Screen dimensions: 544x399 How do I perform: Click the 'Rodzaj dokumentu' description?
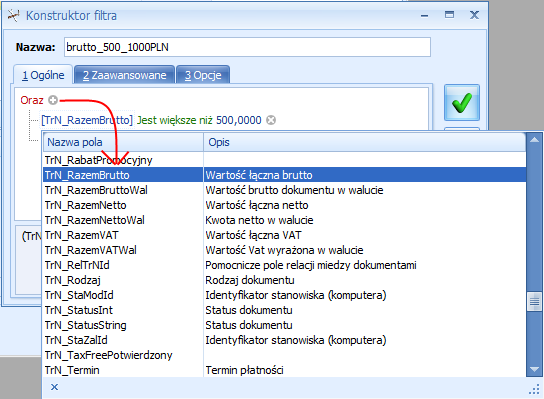[x=250, y=280]
